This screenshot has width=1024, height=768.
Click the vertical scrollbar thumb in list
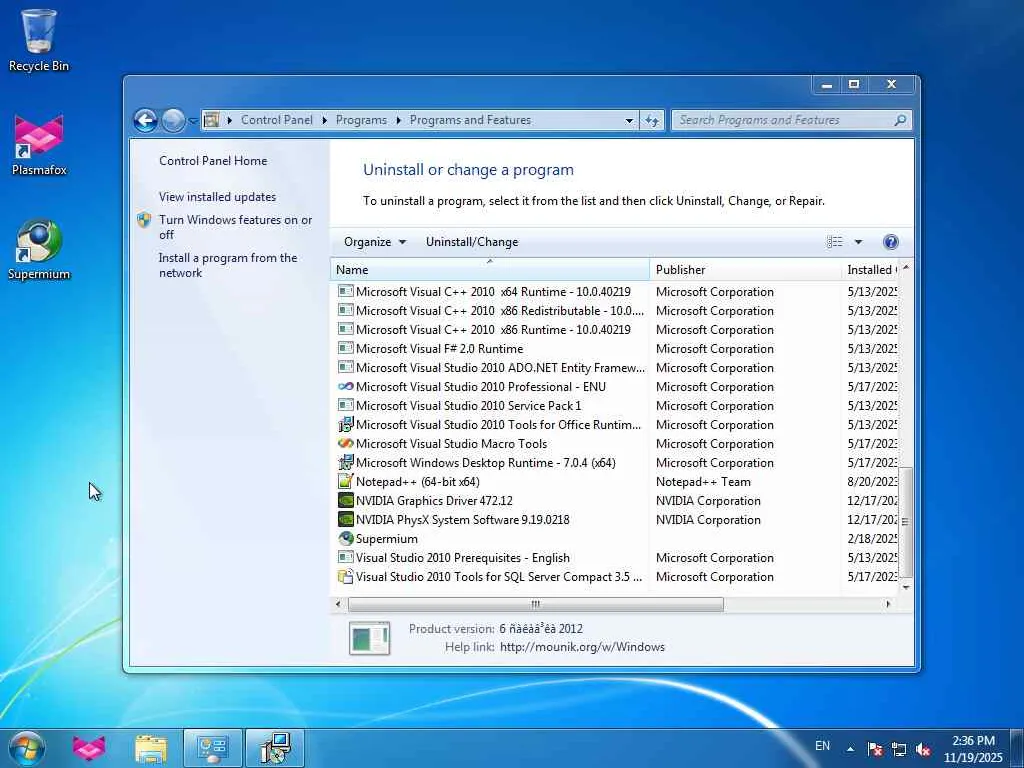tap(905, 522)
